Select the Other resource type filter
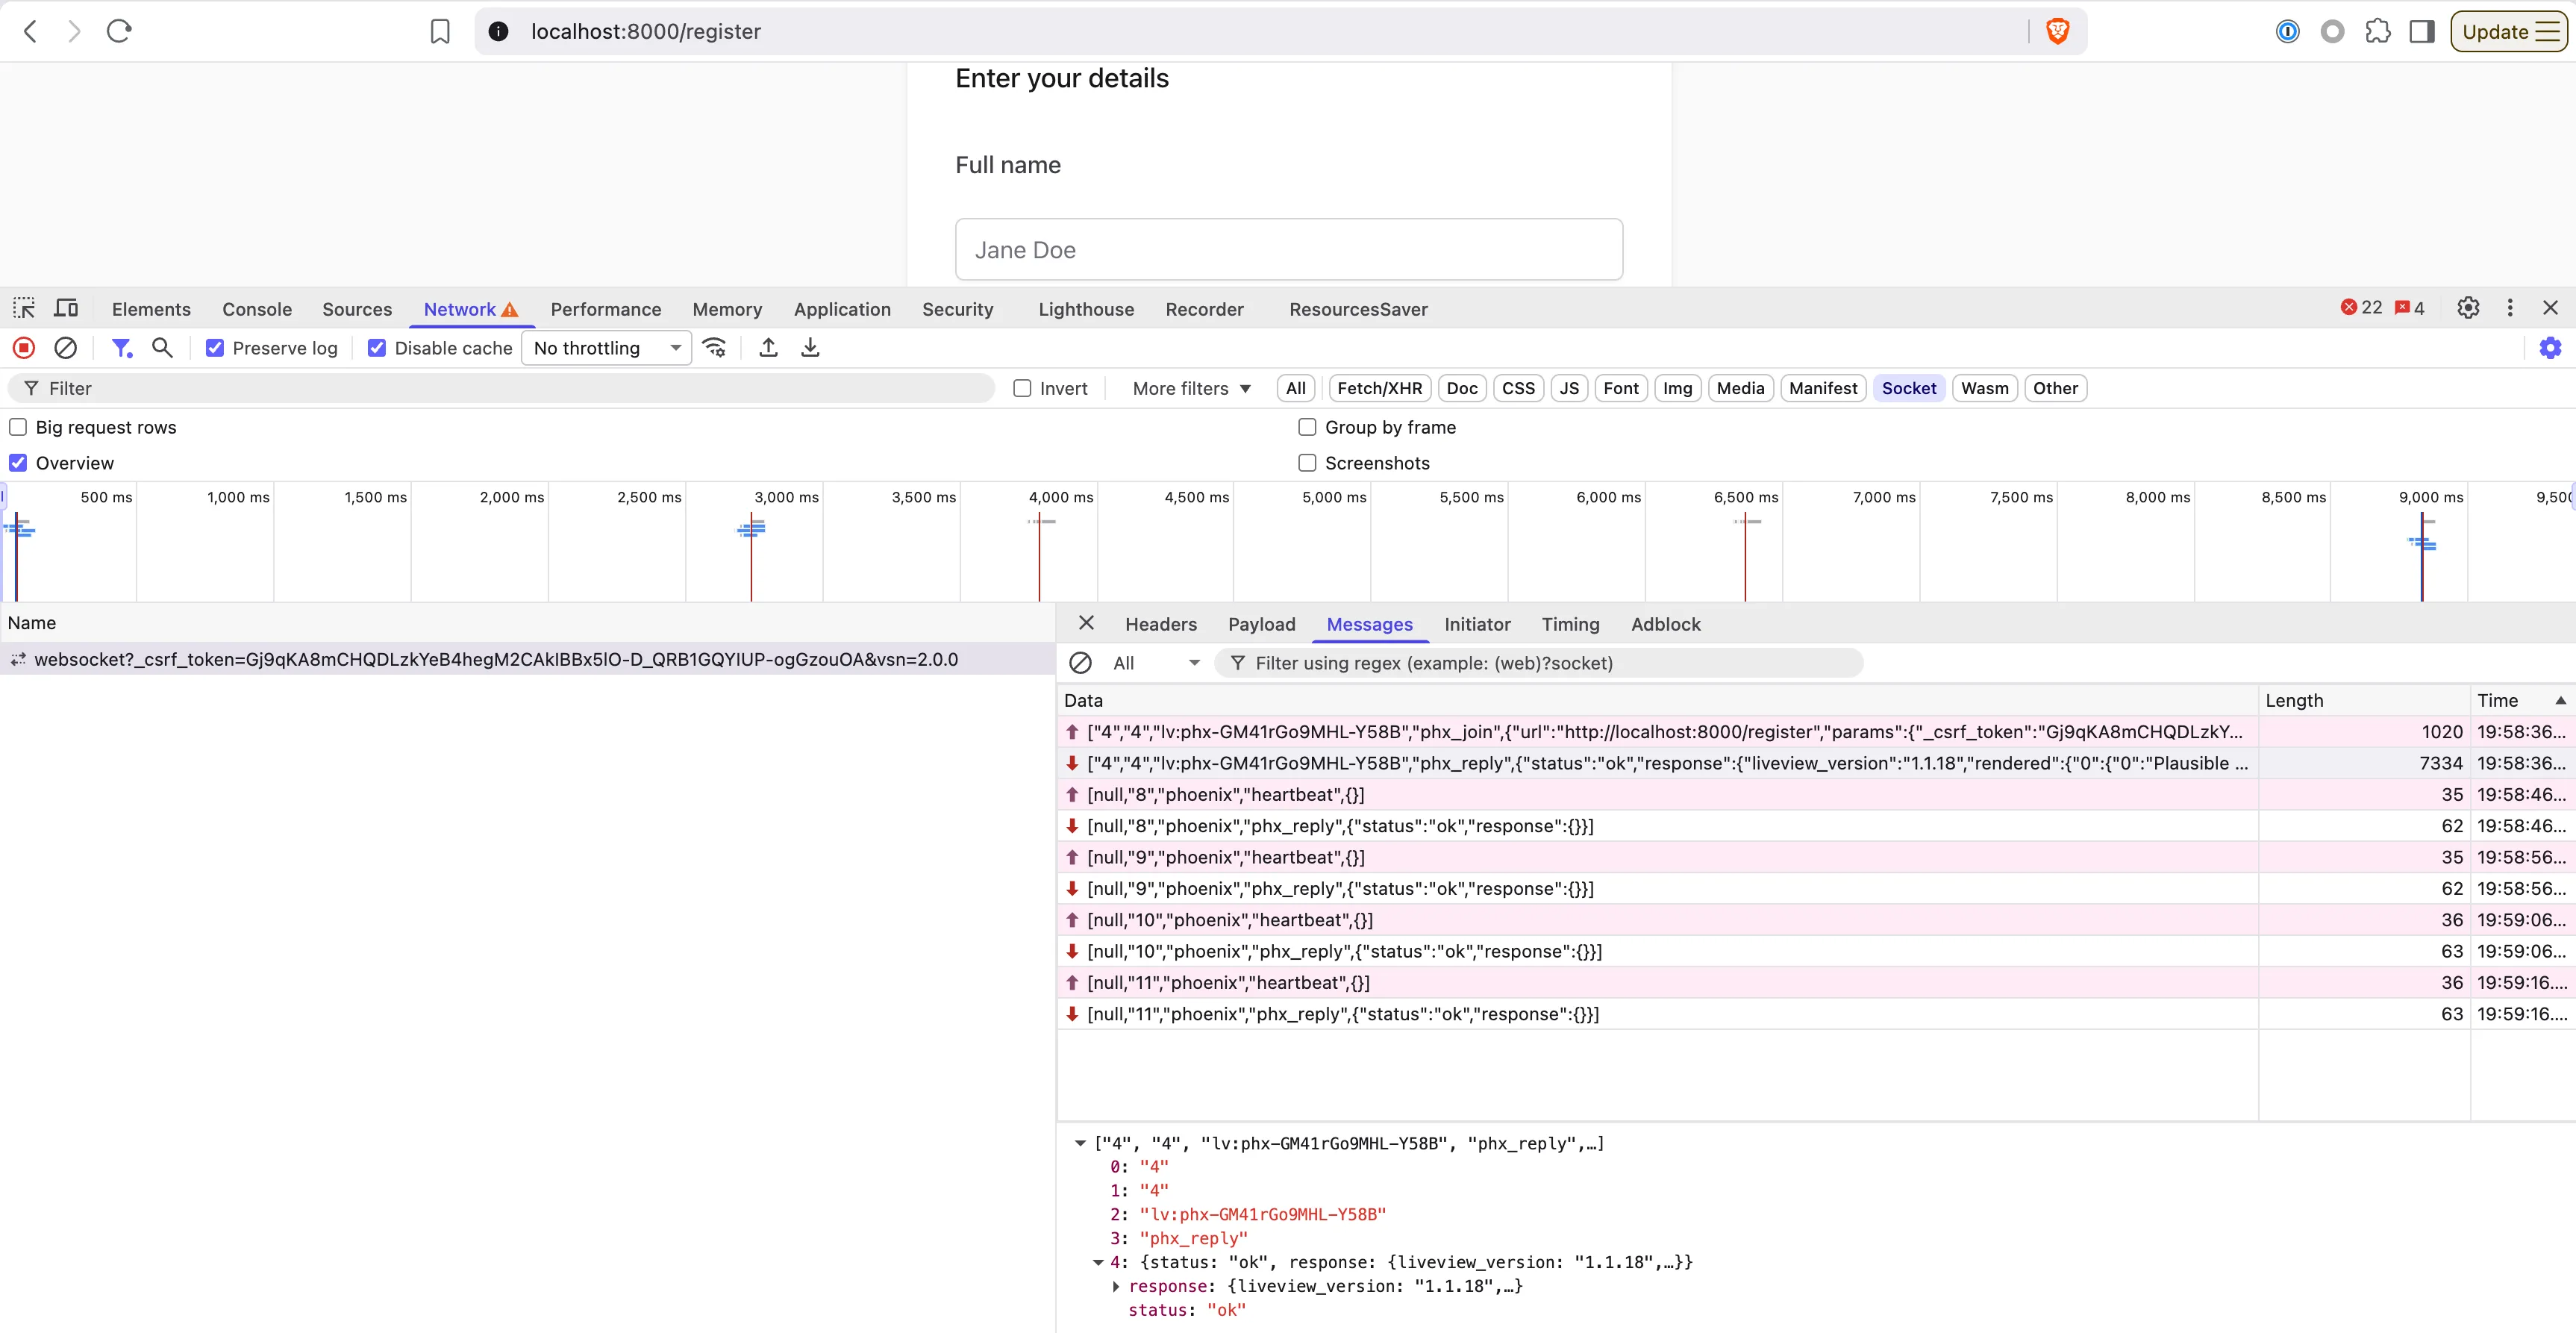Image resolution: width=2576 pixels, height=1333 pixels. 2055,388
